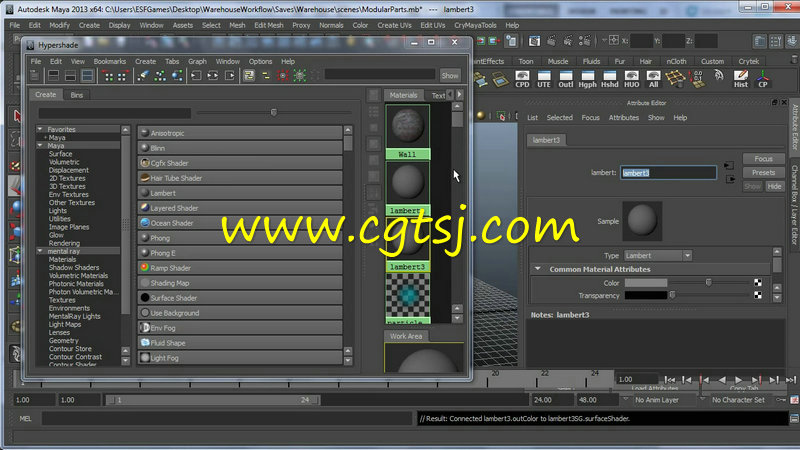Open the Create UVs menu
The image size is (800, 450).
394,25
